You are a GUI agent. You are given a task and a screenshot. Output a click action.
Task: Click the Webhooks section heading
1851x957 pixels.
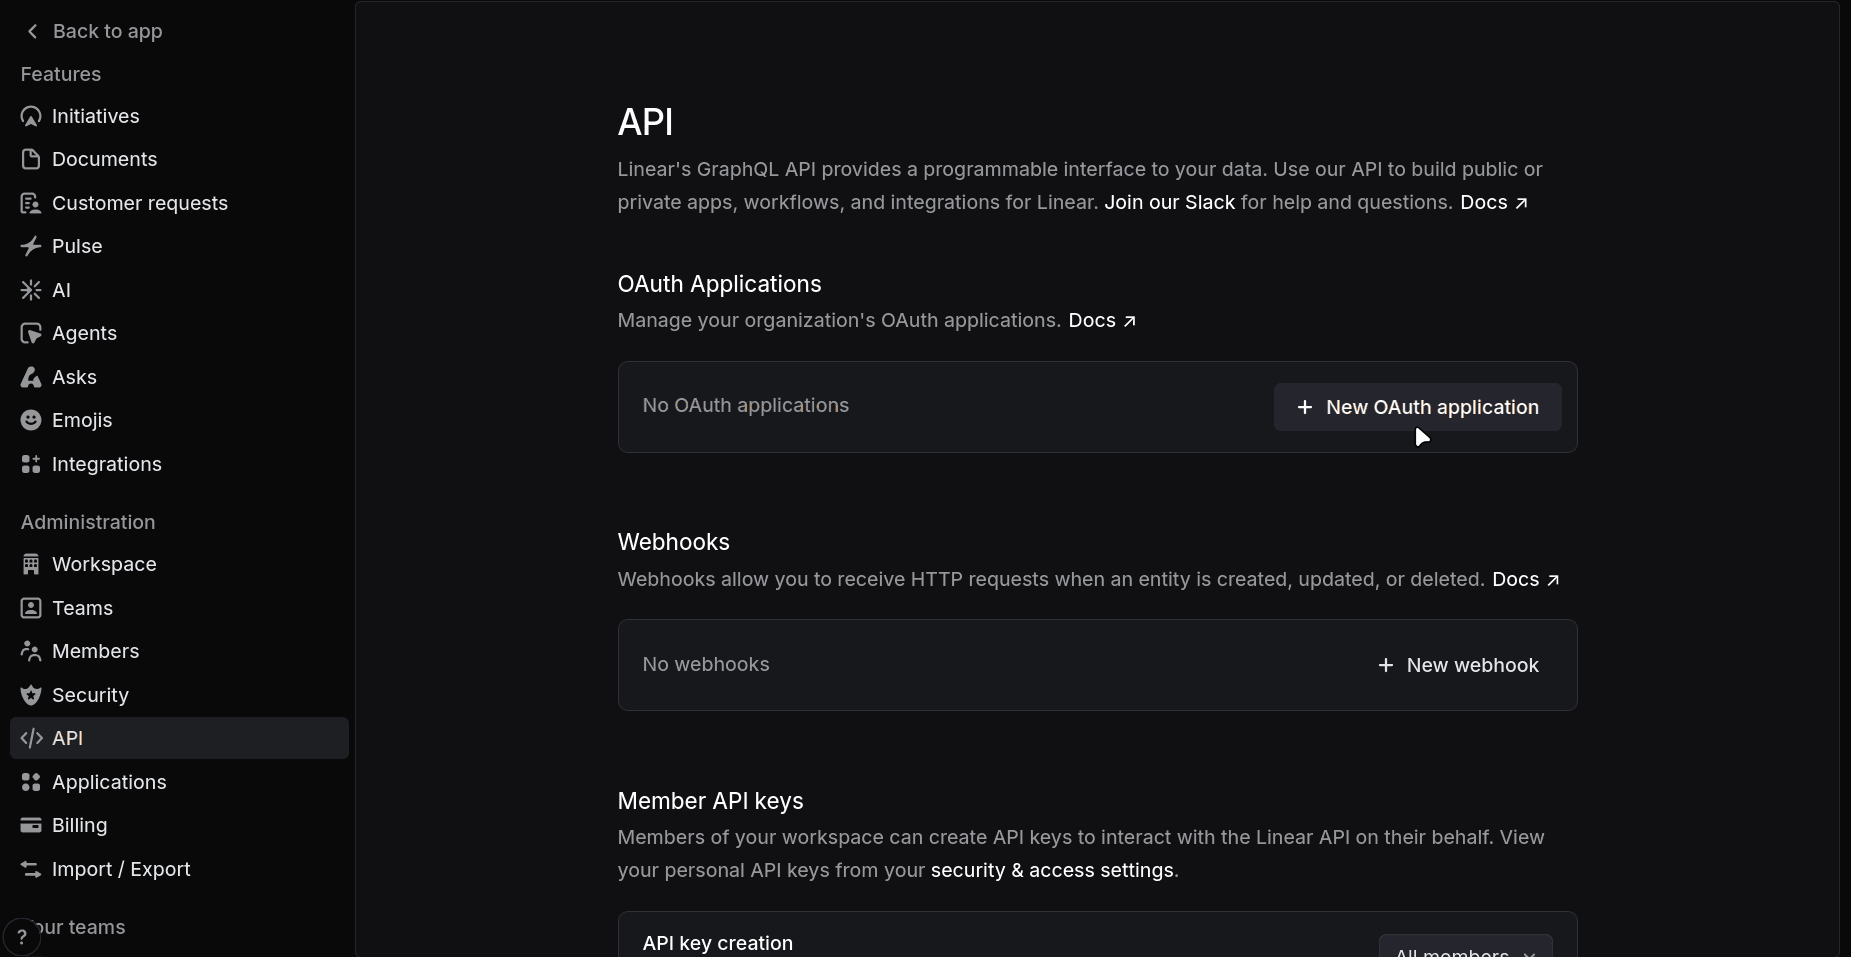(674, 542)
